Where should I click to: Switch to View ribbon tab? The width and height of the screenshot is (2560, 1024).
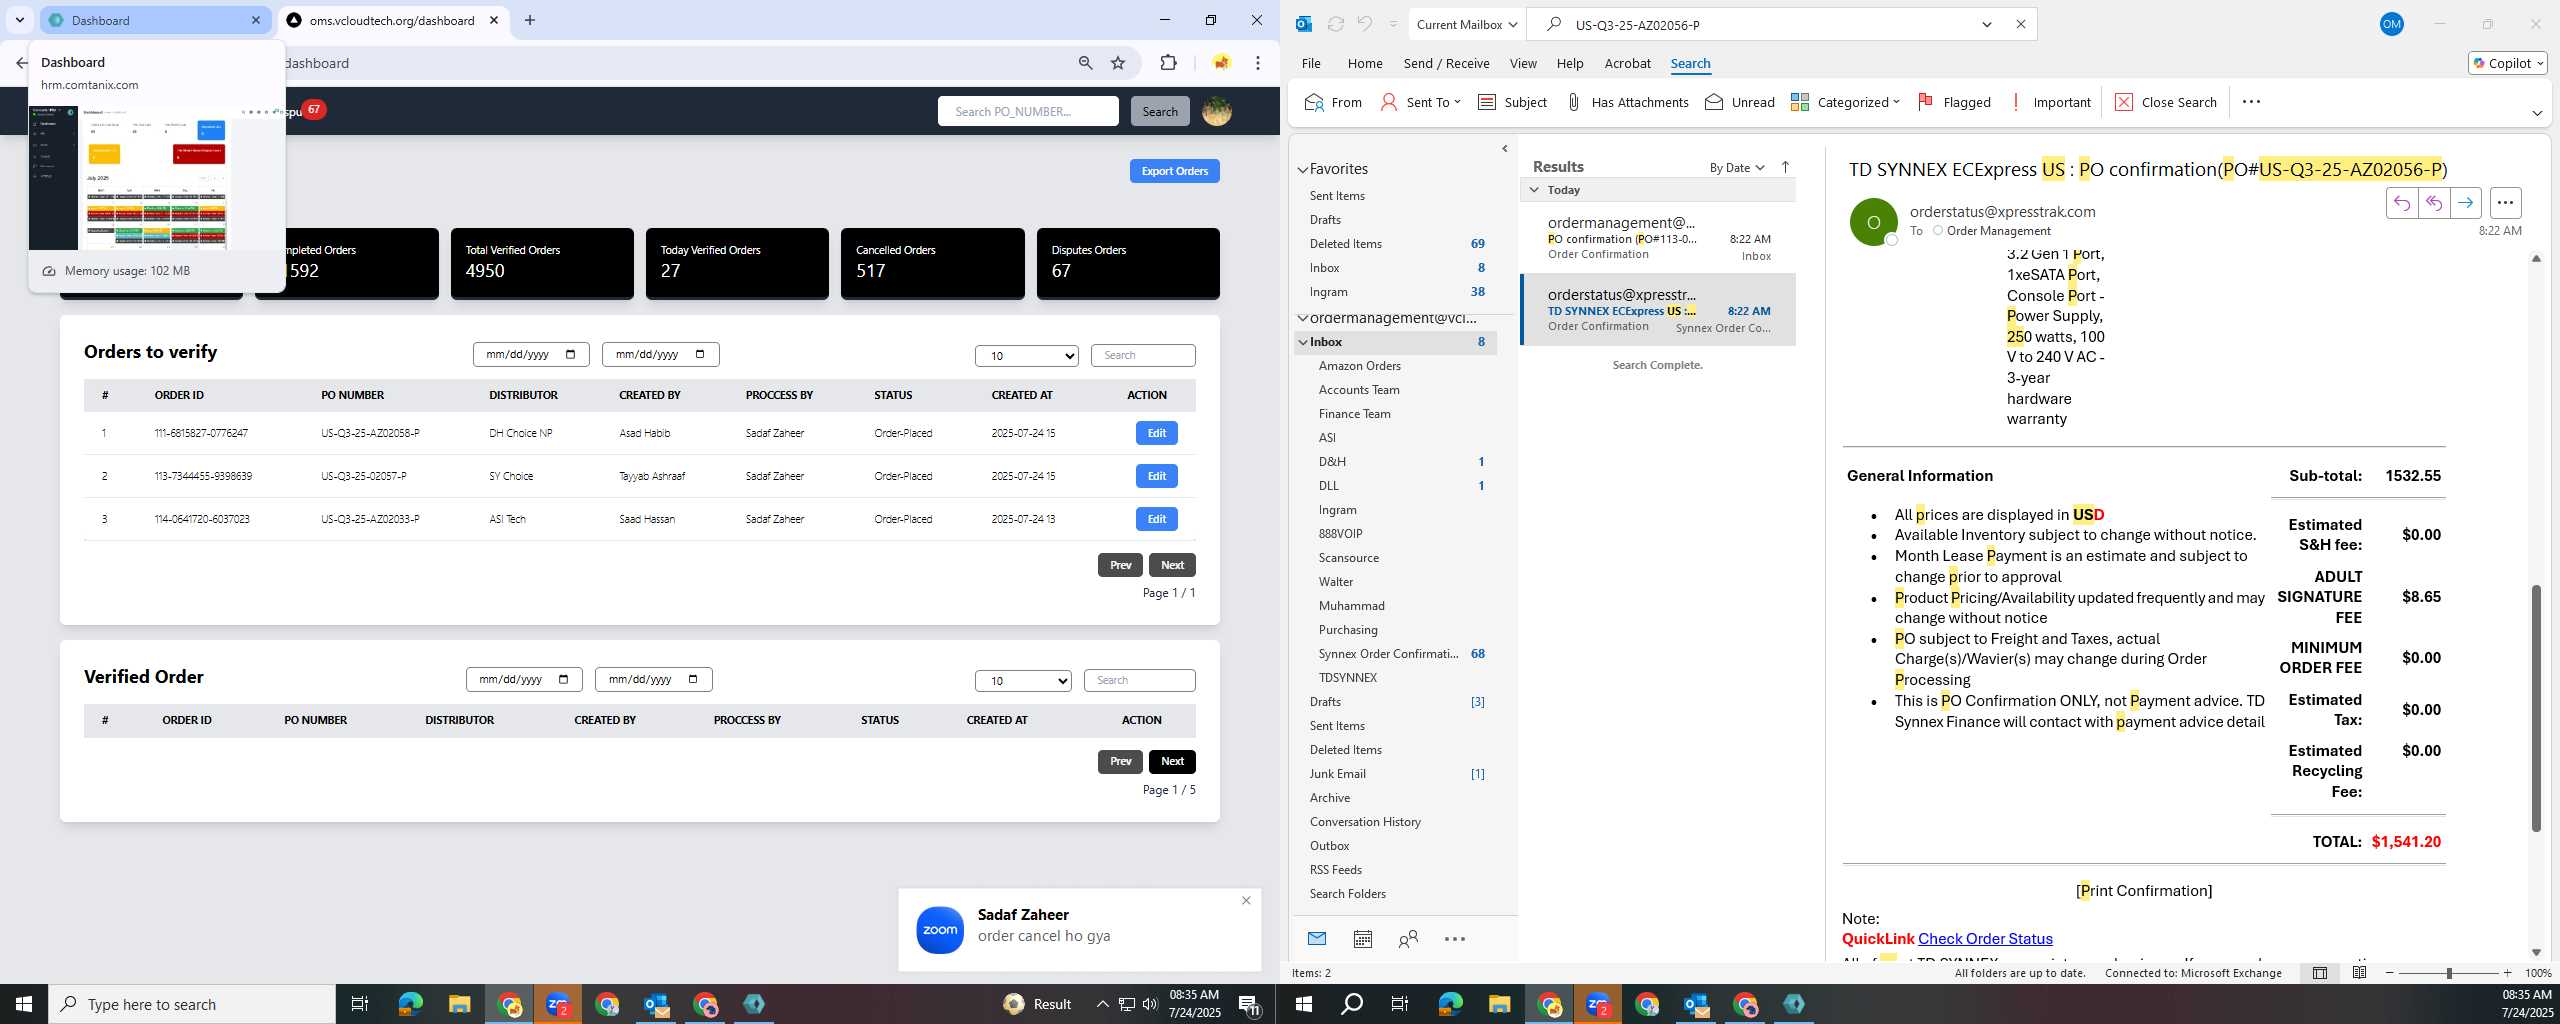[x=1523, y=63]
